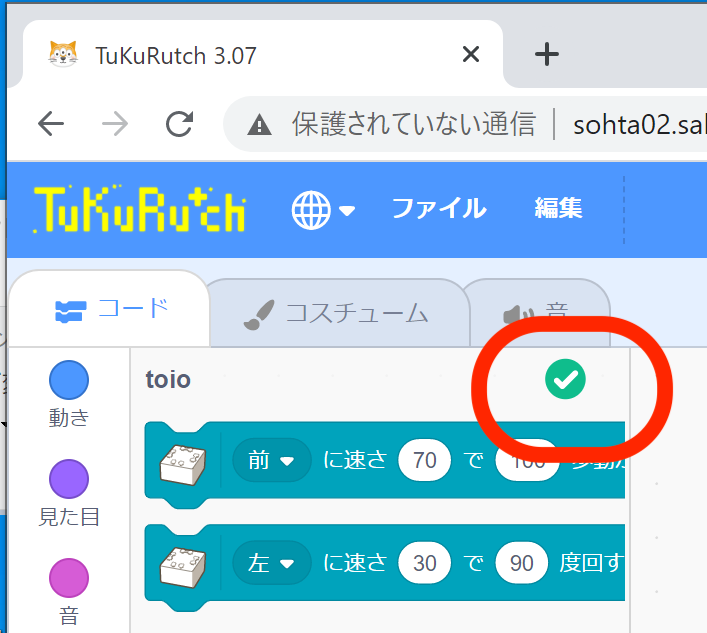This screenshot has width=707, height=633.
Task: Reload the current page
Action: [x=179, y=124]
